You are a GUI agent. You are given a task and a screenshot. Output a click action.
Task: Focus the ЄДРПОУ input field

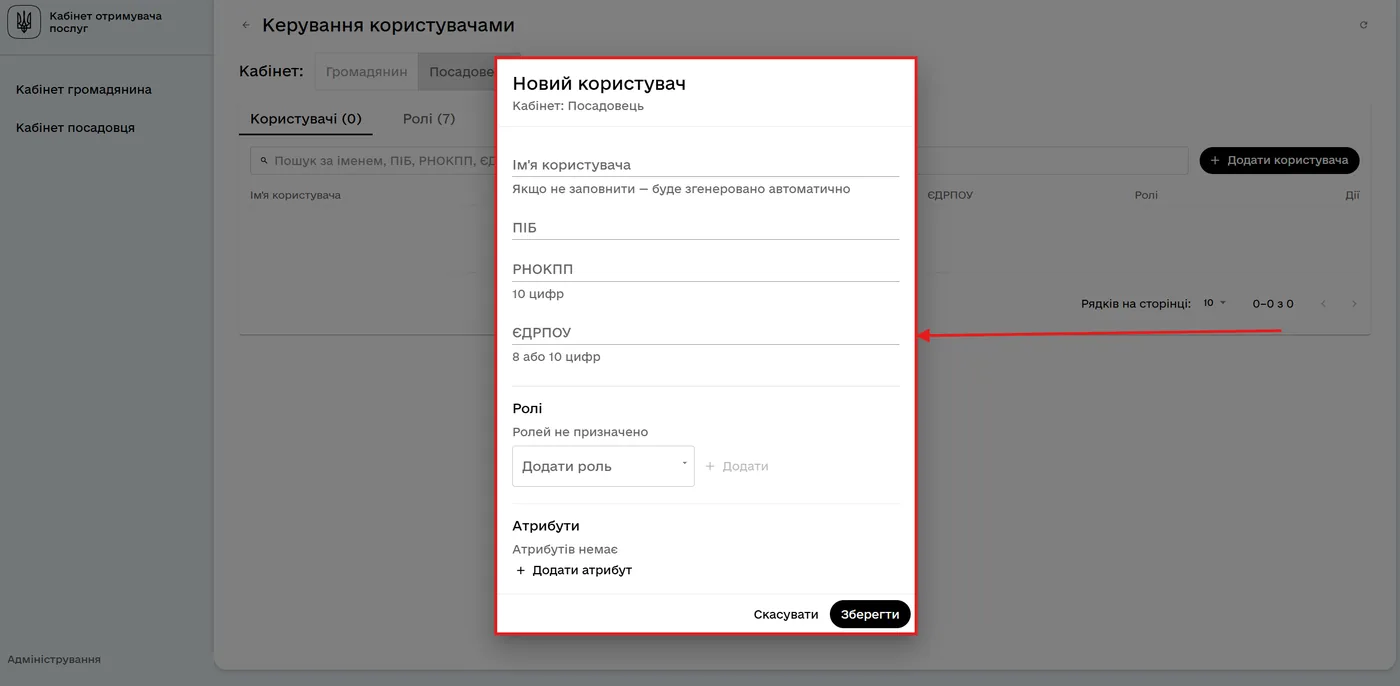point(706,333)
